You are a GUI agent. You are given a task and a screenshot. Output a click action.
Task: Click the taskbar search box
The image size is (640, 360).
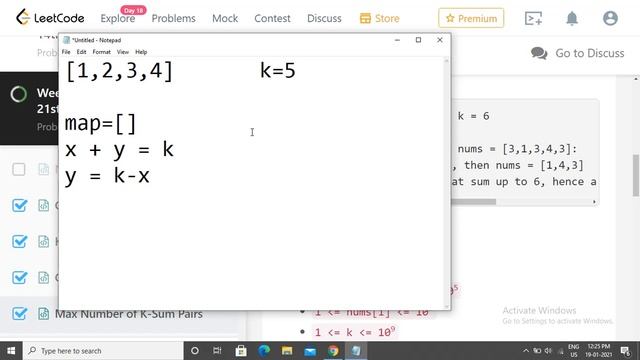(x=103, y=351)
